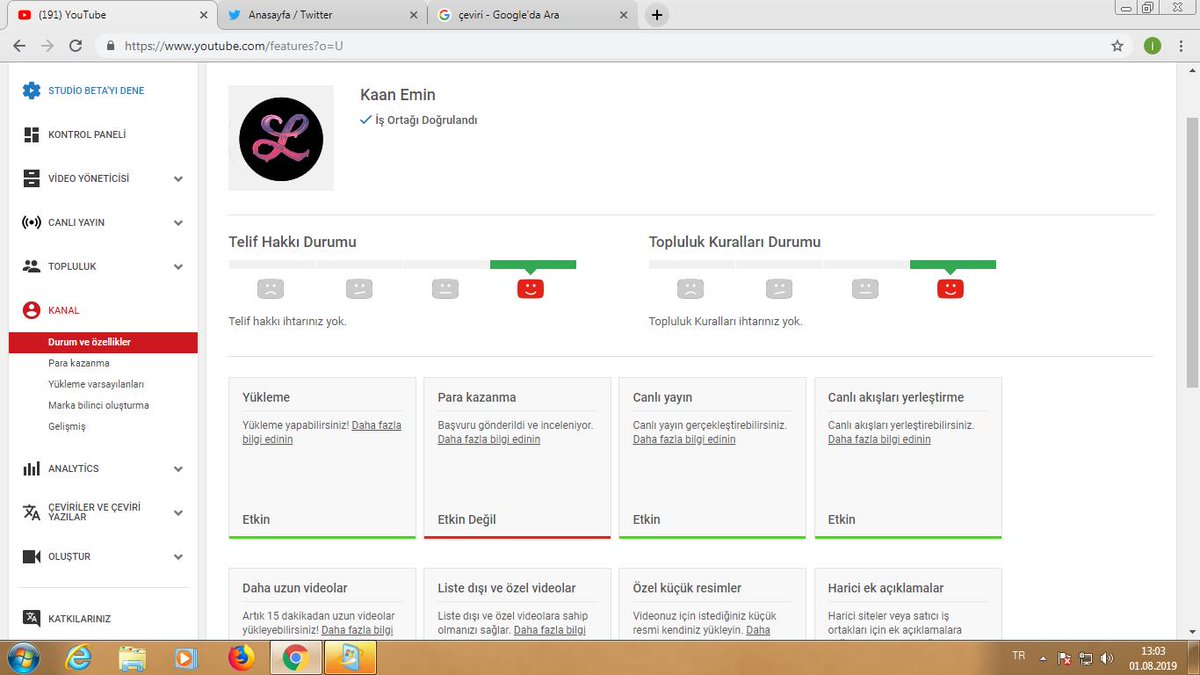Click Daha fazla bilgi under Daha uzun videolar
Viewport: 1200px width, 675px height.
[x=357, y=630]
